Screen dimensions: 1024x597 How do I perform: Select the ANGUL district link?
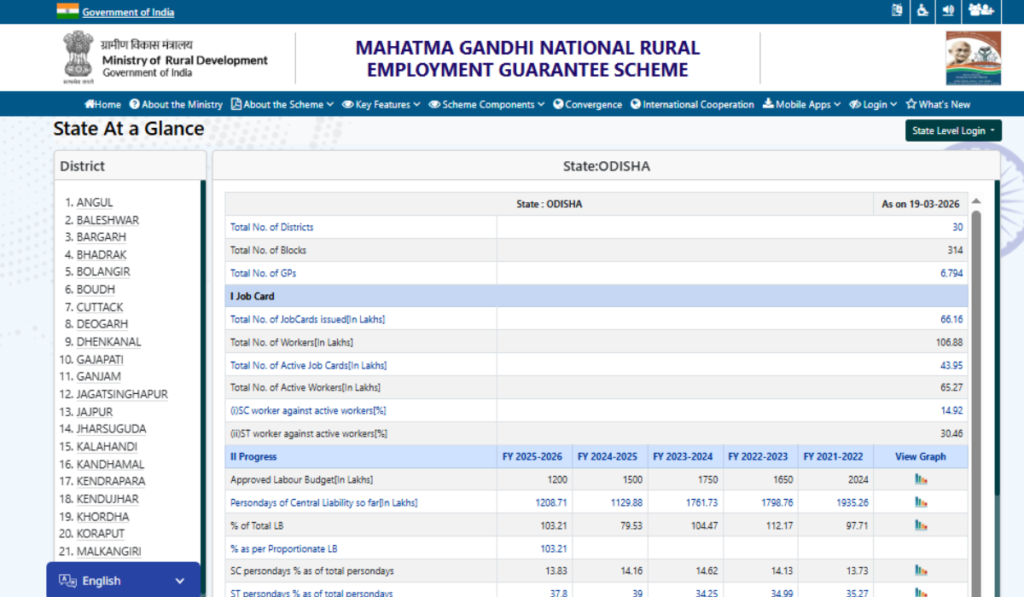point(93,202)
